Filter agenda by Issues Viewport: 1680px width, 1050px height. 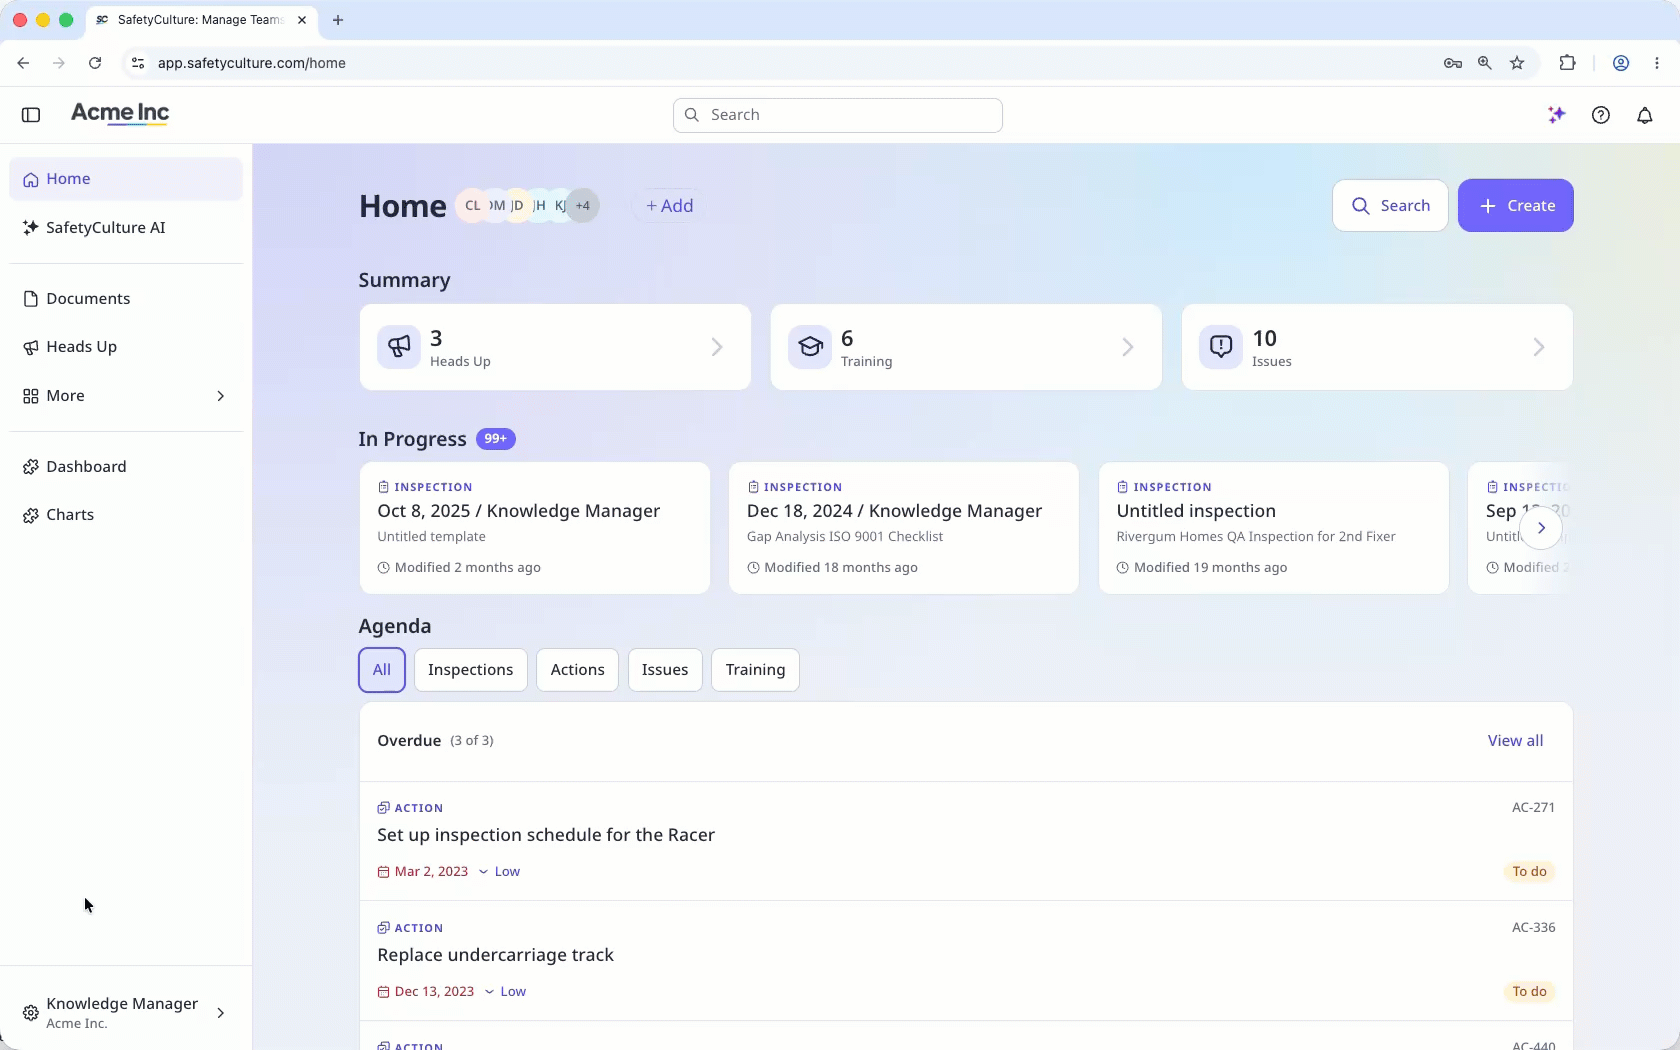click(x=665, y=670)
